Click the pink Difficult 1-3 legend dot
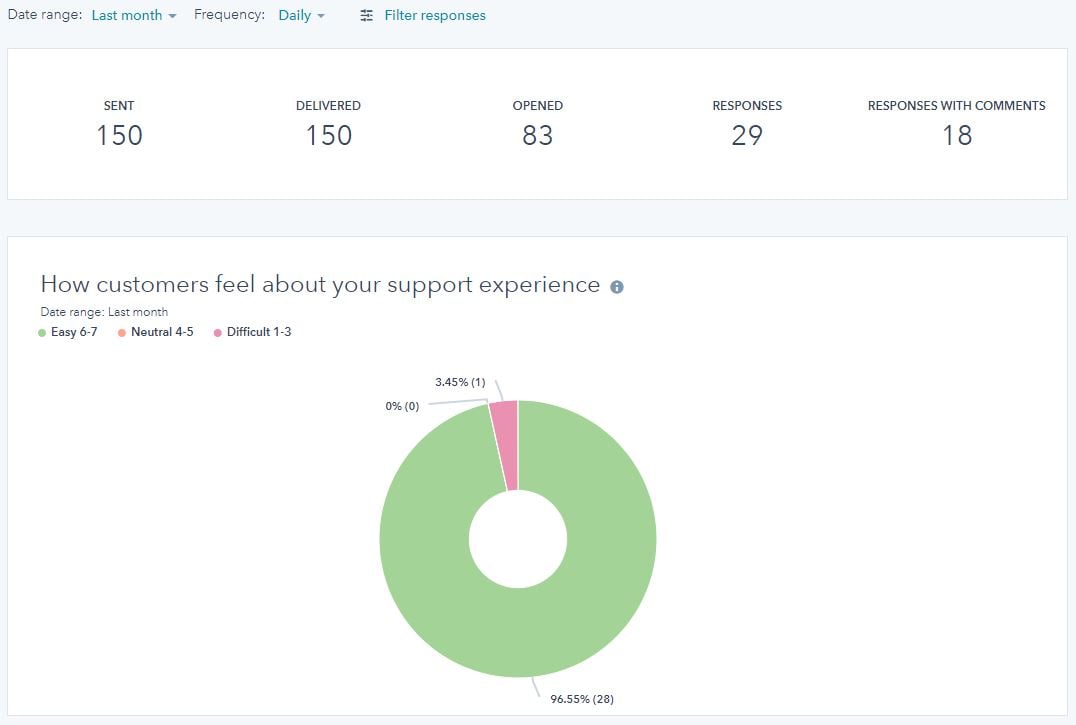Image resolution: width=1076 pixels, height=725 pixels. pyautogui.click(x=217, y=331)
